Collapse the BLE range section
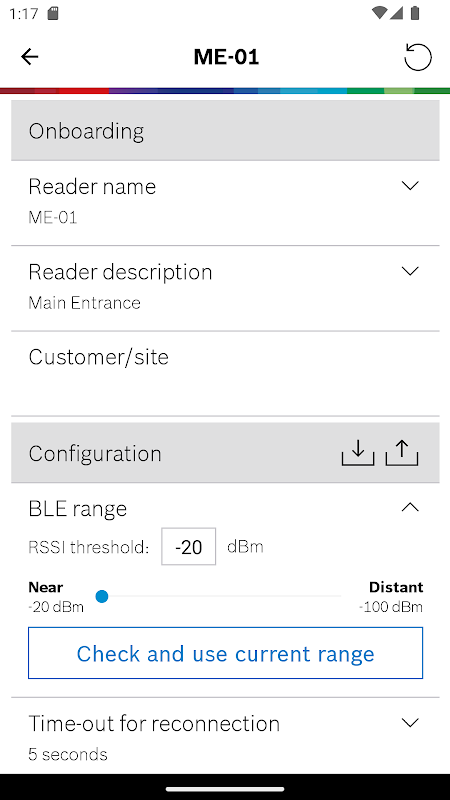 coord(410,507)
